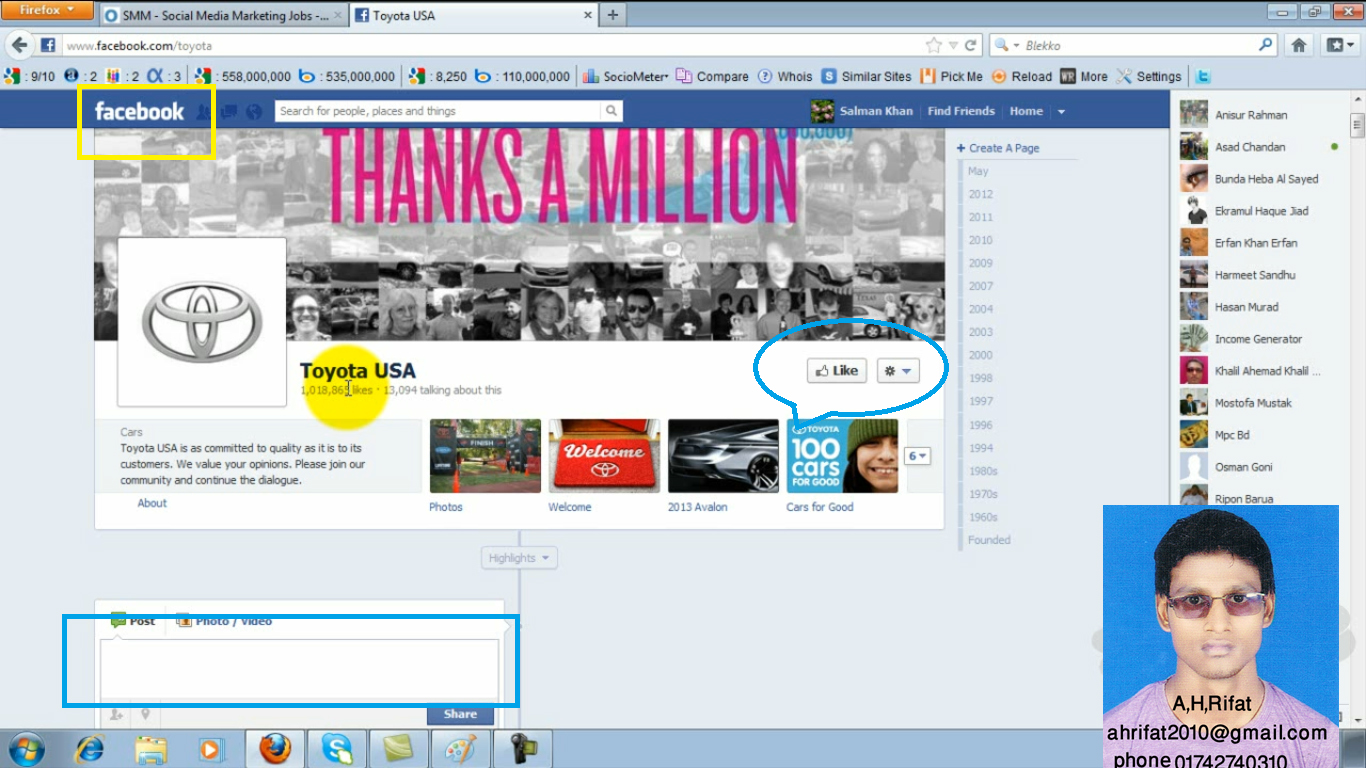Open the 2013 Avalon thumbnail
Viewport: 1366px width, 768px height.
click(723, 456)
